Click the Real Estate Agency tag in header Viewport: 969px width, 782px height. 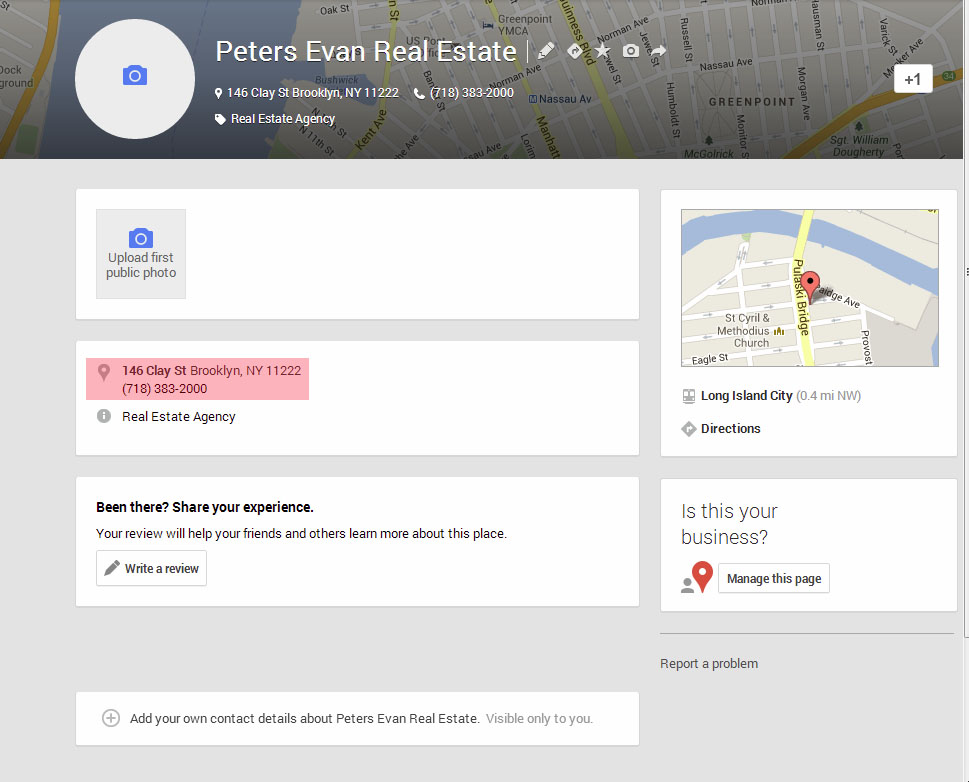282,118
